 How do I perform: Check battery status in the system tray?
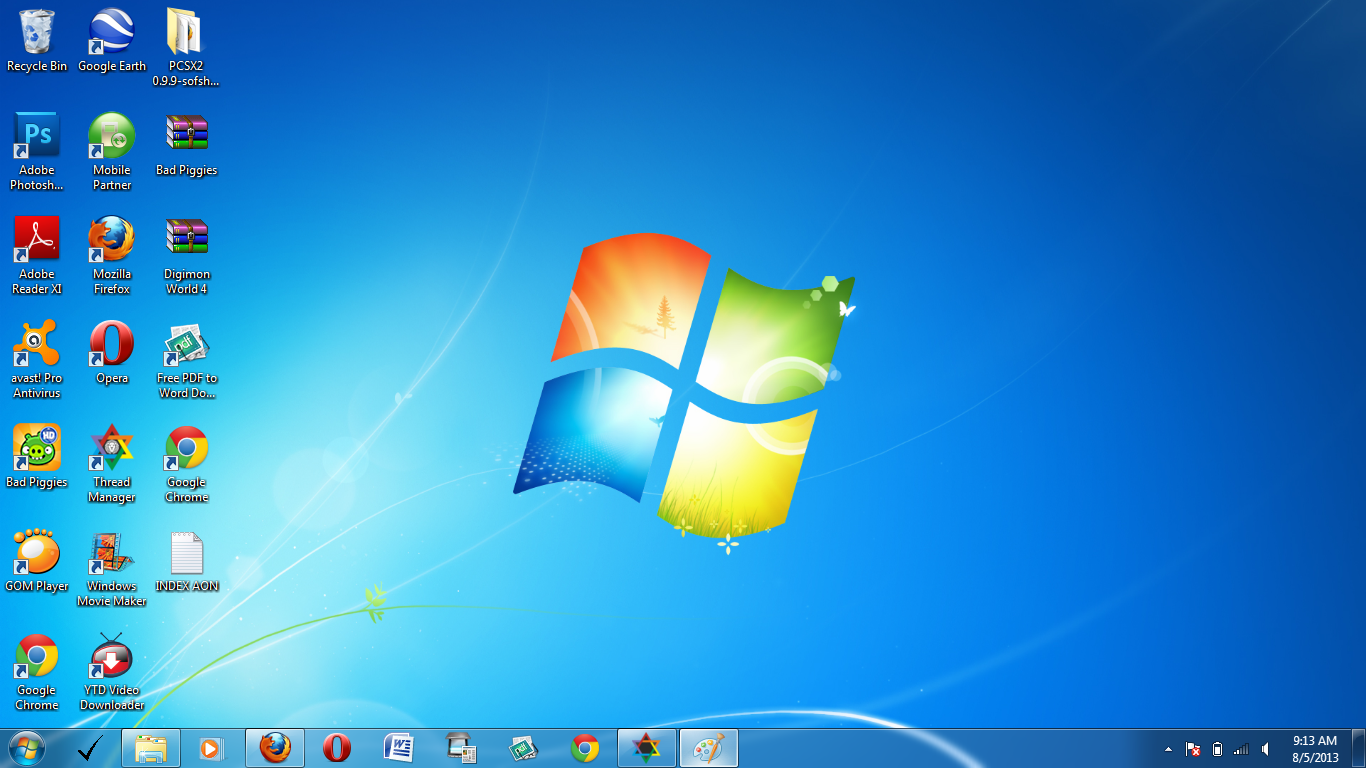[1217, 749]
